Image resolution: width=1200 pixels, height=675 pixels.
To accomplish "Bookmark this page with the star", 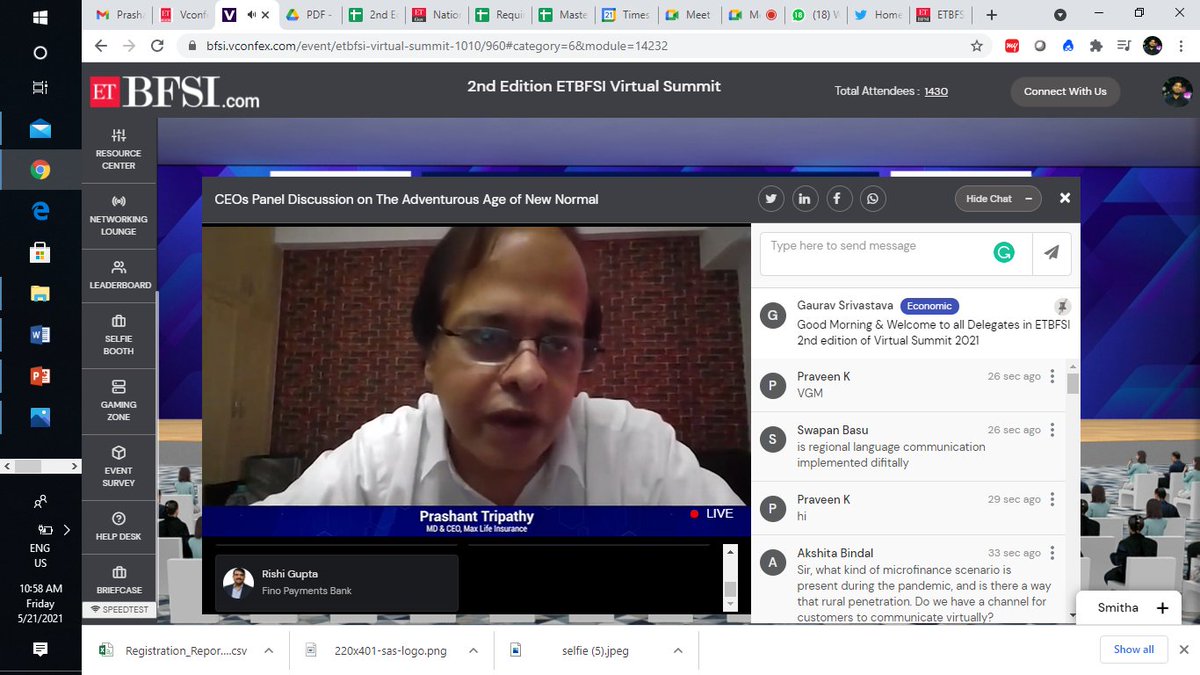I will click(x=976, y=46).
